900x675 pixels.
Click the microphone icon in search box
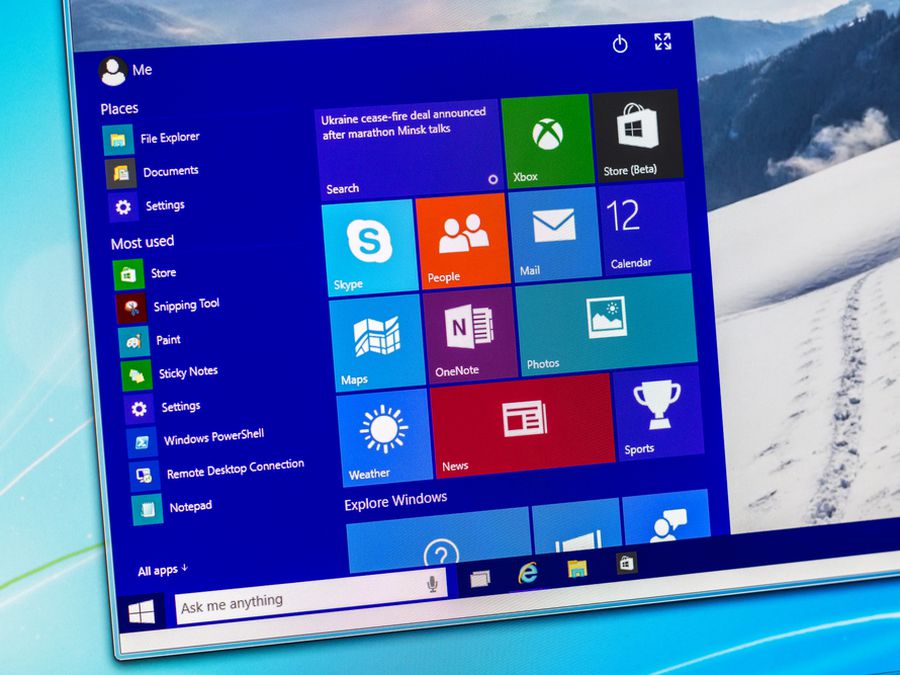tap(432, 584)
